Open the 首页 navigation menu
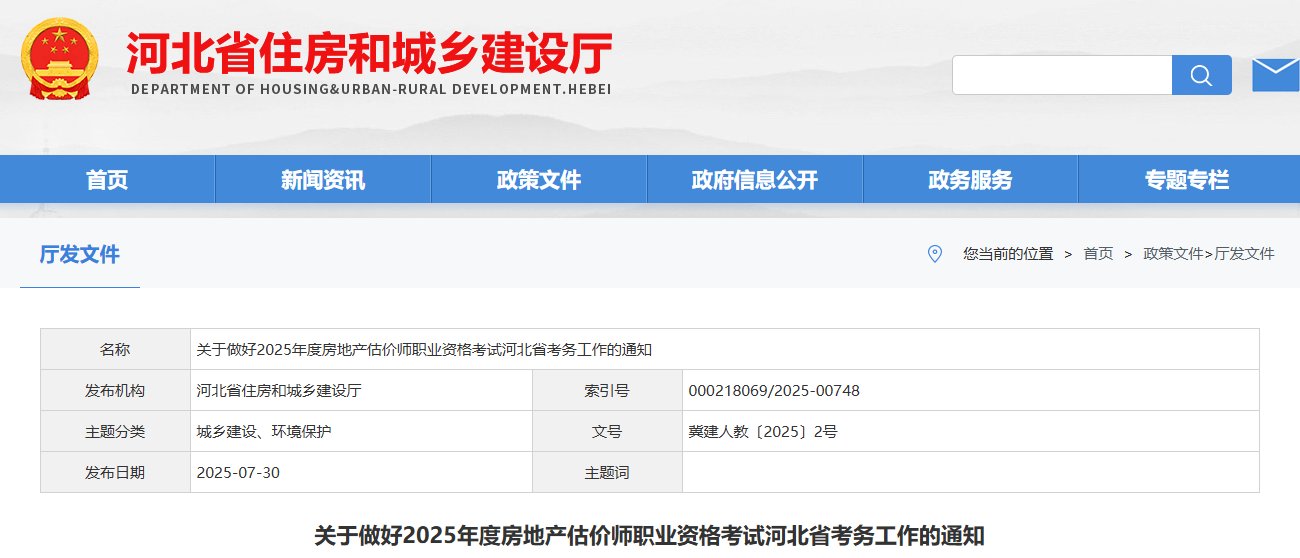1300x558 pixels. point(107,180)
